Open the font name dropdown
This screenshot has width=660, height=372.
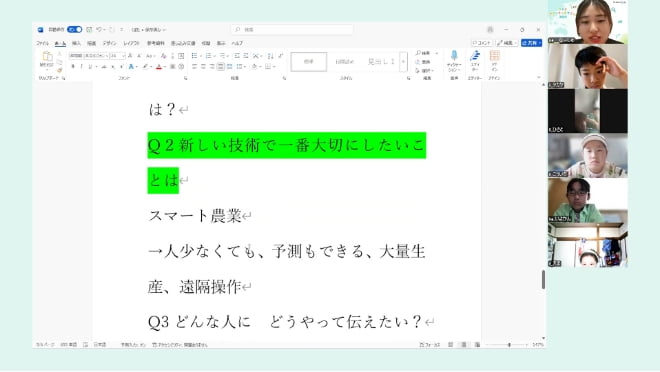[x=107, y=56]
